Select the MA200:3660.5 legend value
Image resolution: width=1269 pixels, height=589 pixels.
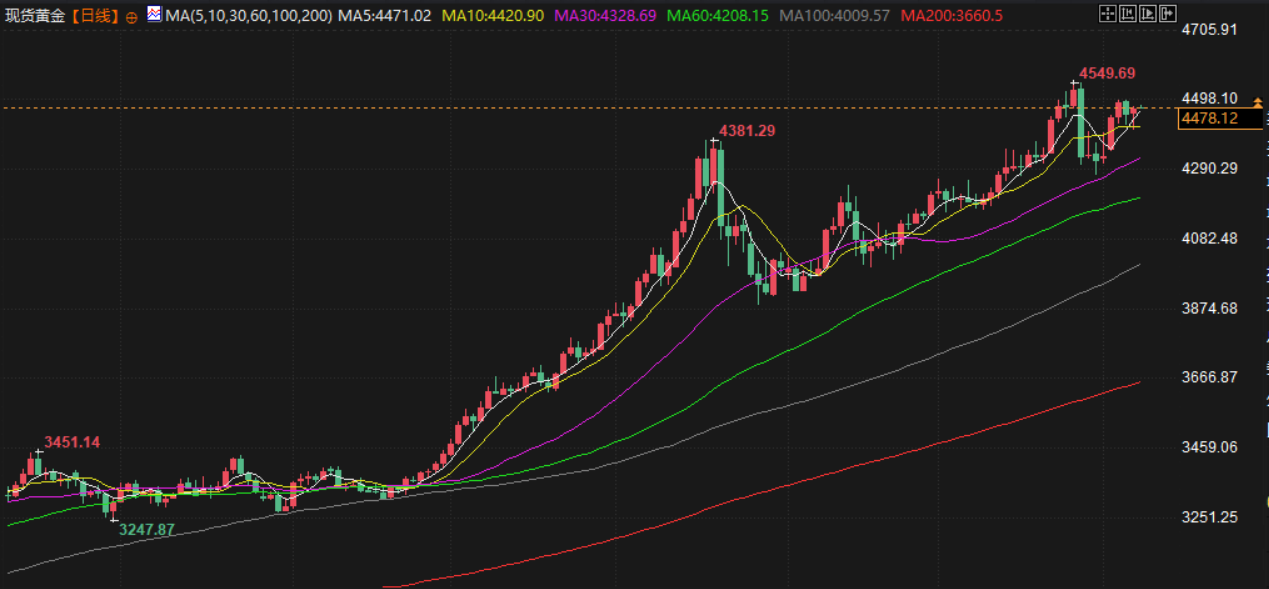tap(951, 15)
